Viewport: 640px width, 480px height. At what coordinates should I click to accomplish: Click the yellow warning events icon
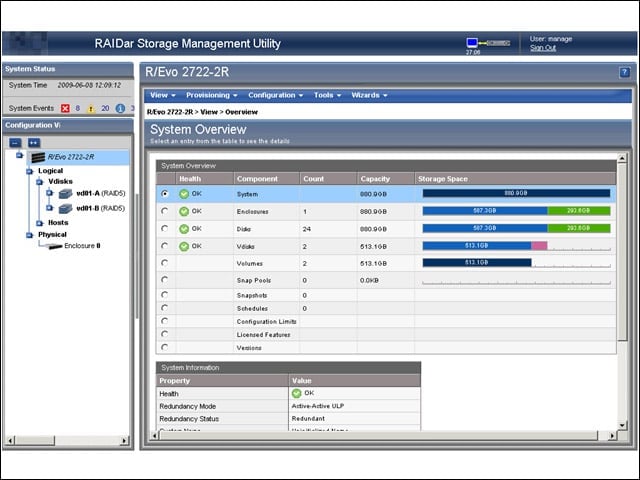tap(91, 109)
